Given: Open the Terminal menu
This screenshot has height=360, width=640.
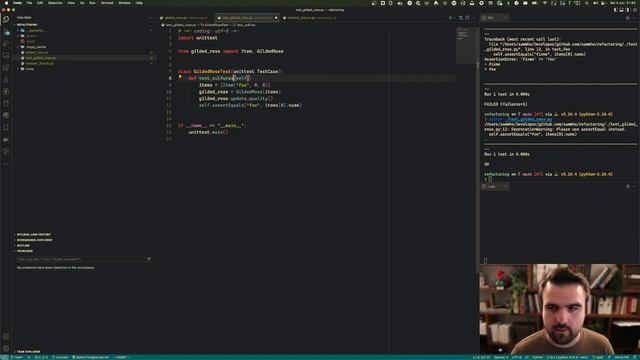Looking at the screenshot, I should [107, 3].
